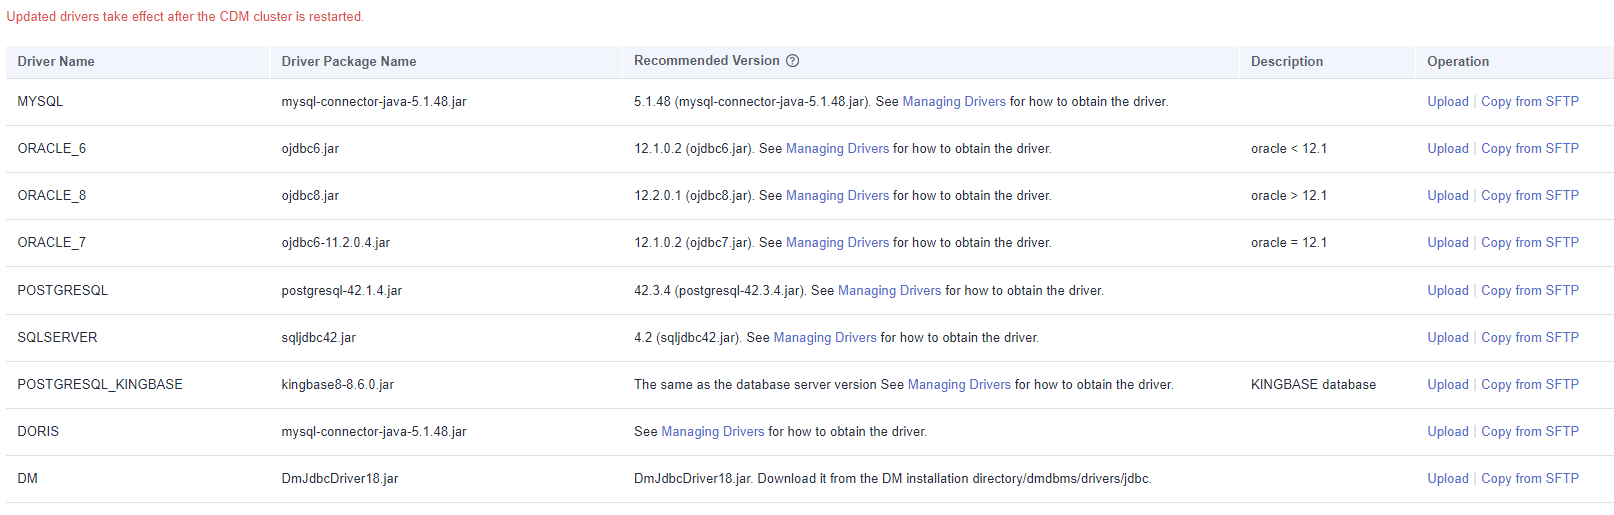Open Managing Drivers link in ORACLE_8 row
The image size is (1614, 515).
[x=837, y=196]
